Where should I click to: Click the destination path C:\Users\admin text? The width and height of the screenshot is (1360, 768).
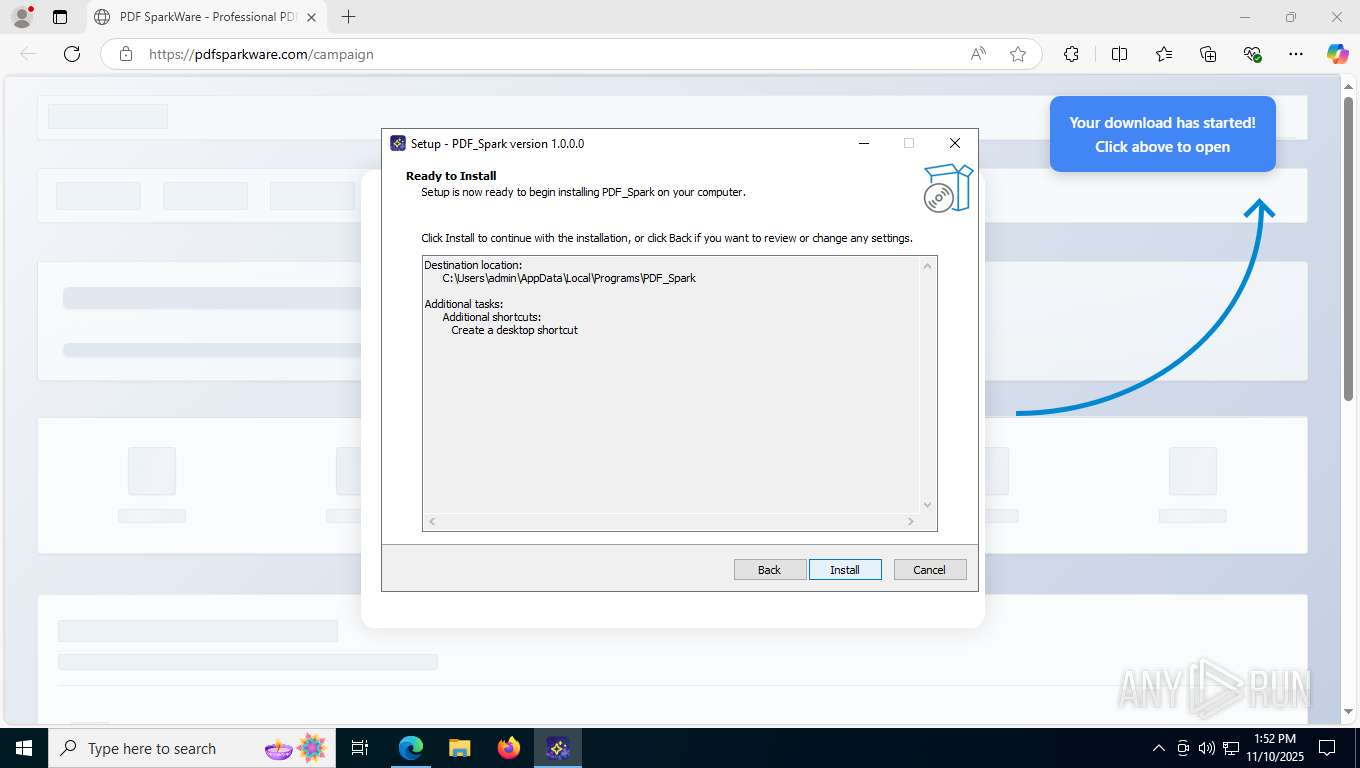569,278
